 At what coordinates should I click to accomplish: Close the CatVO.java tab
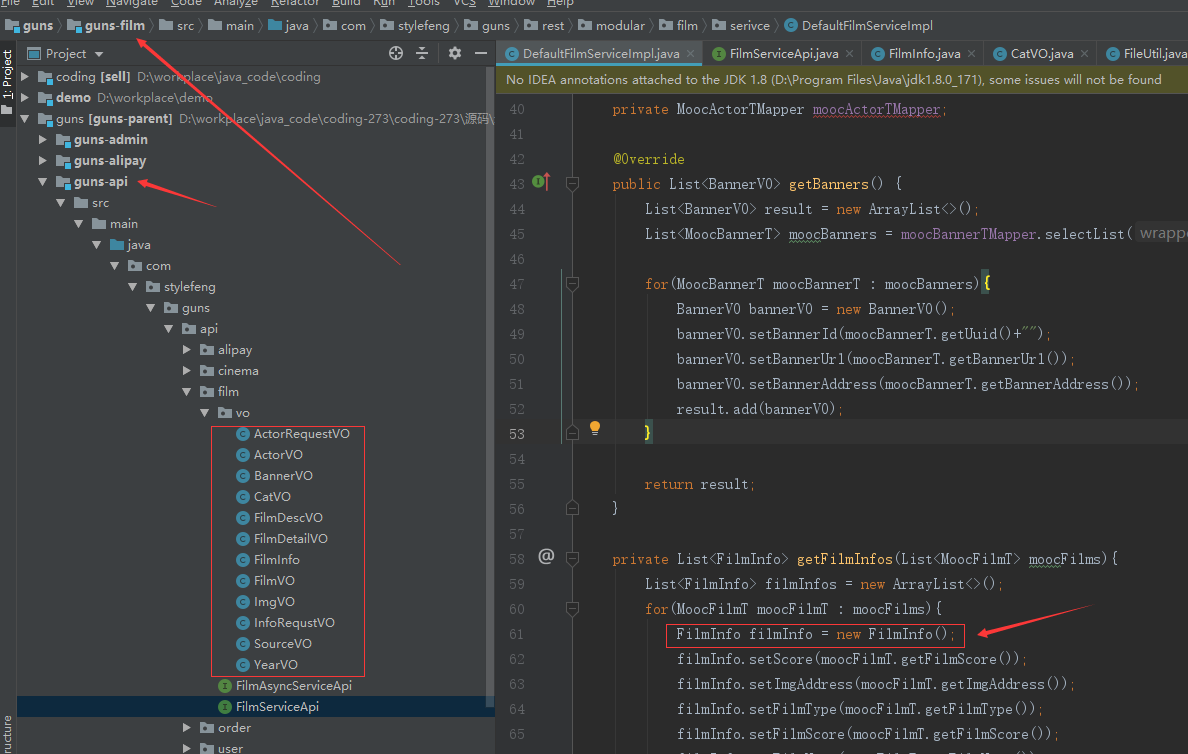click(1085, 54)
